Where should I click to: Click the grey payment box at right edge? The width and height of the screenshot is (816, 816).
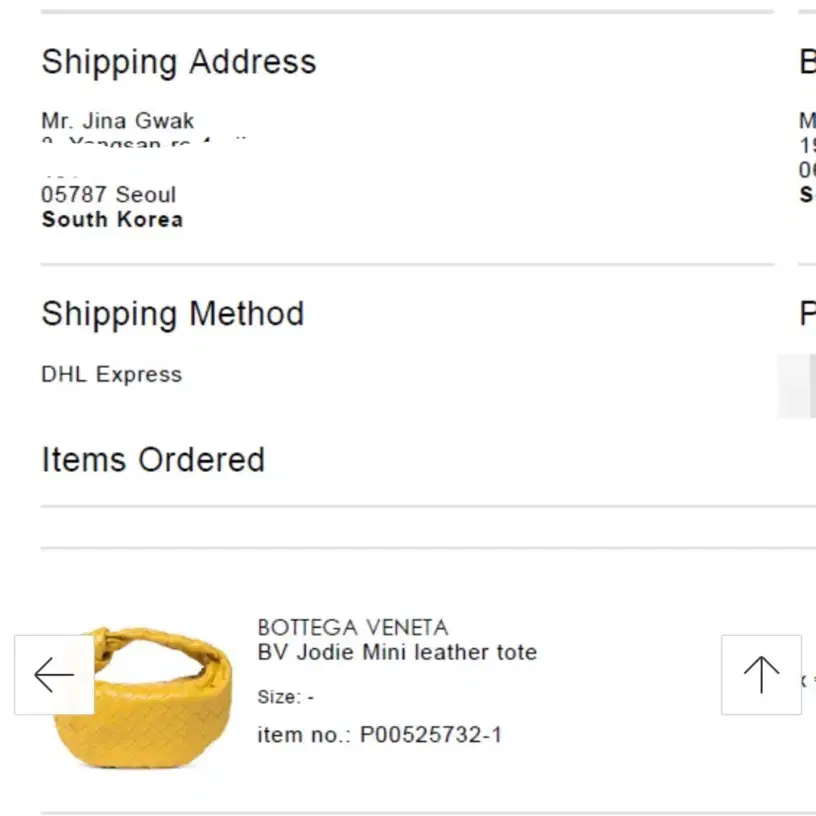click(x=797, y=386)
